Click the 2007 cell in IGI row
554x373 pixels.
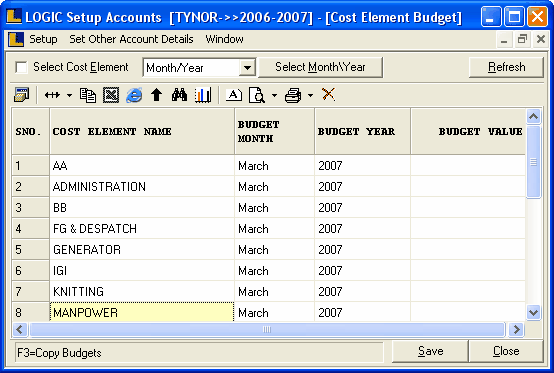362,271
